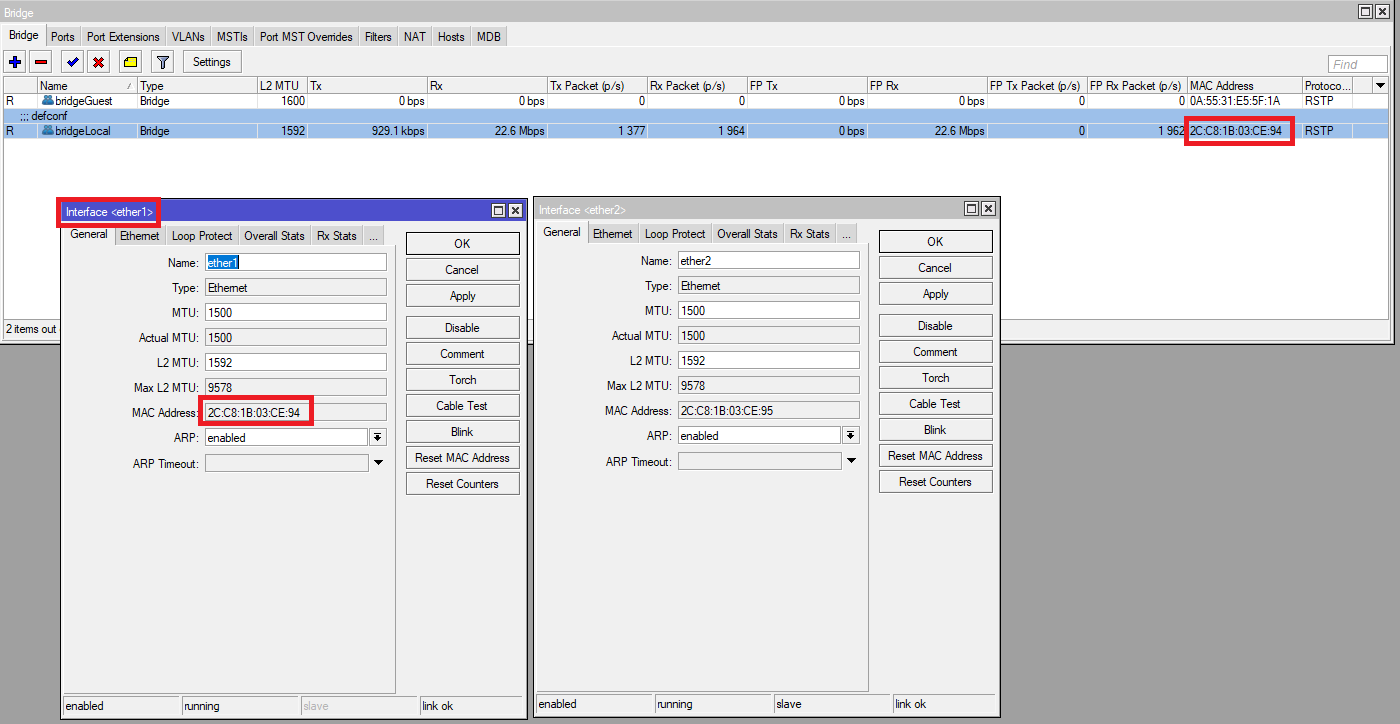Open the funnel Filter icon
This screenshot has width=1400, height=724.
[x=163, y=62]
